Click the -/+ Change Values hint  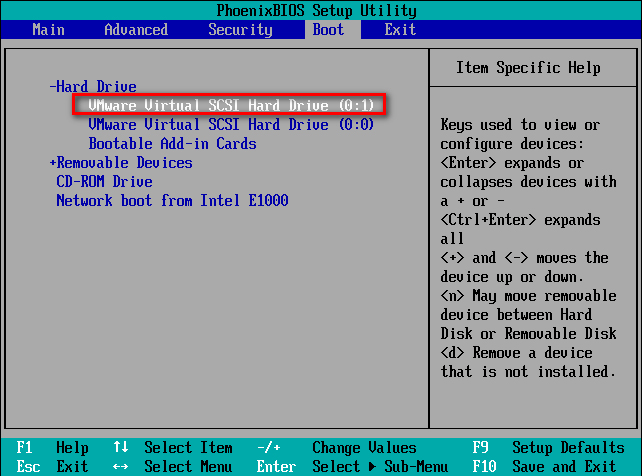337,447
